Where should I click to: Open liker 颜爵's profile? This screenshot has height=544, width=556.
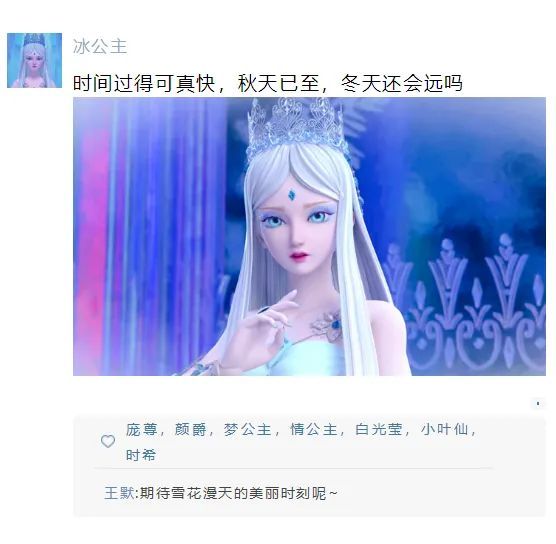190,429
